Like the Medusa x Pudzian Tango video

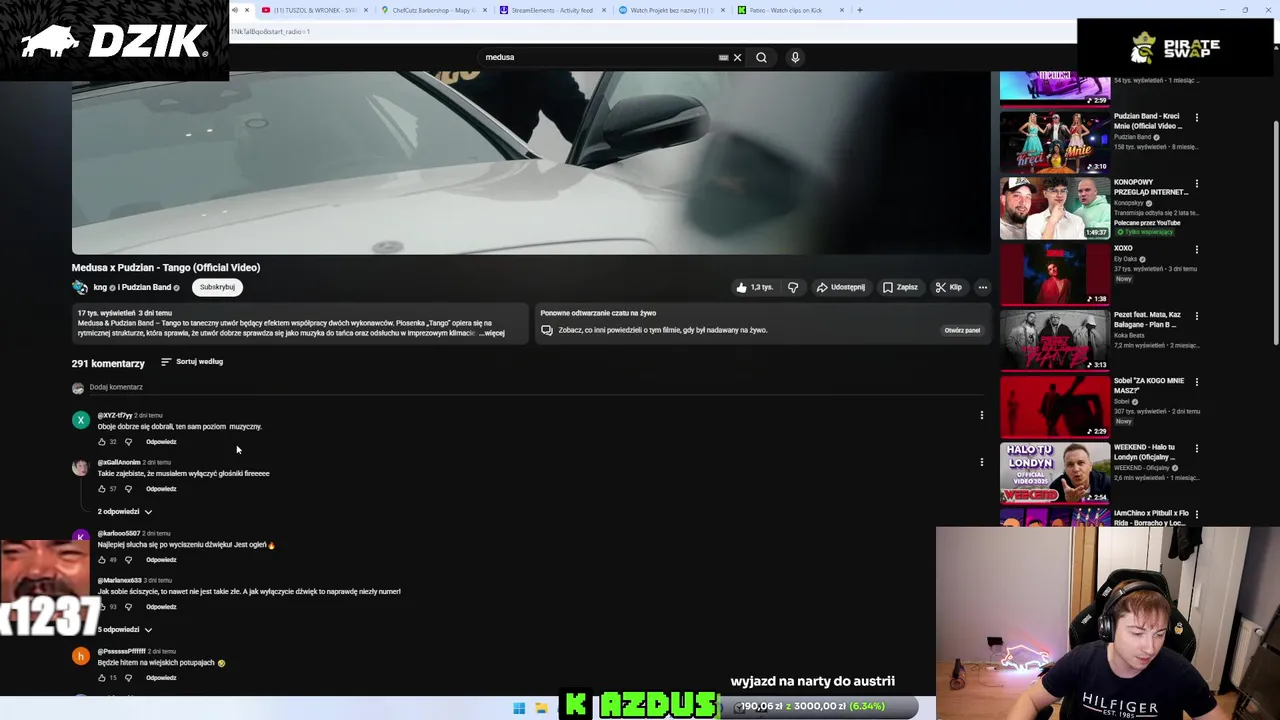click(x=755, y=287)
